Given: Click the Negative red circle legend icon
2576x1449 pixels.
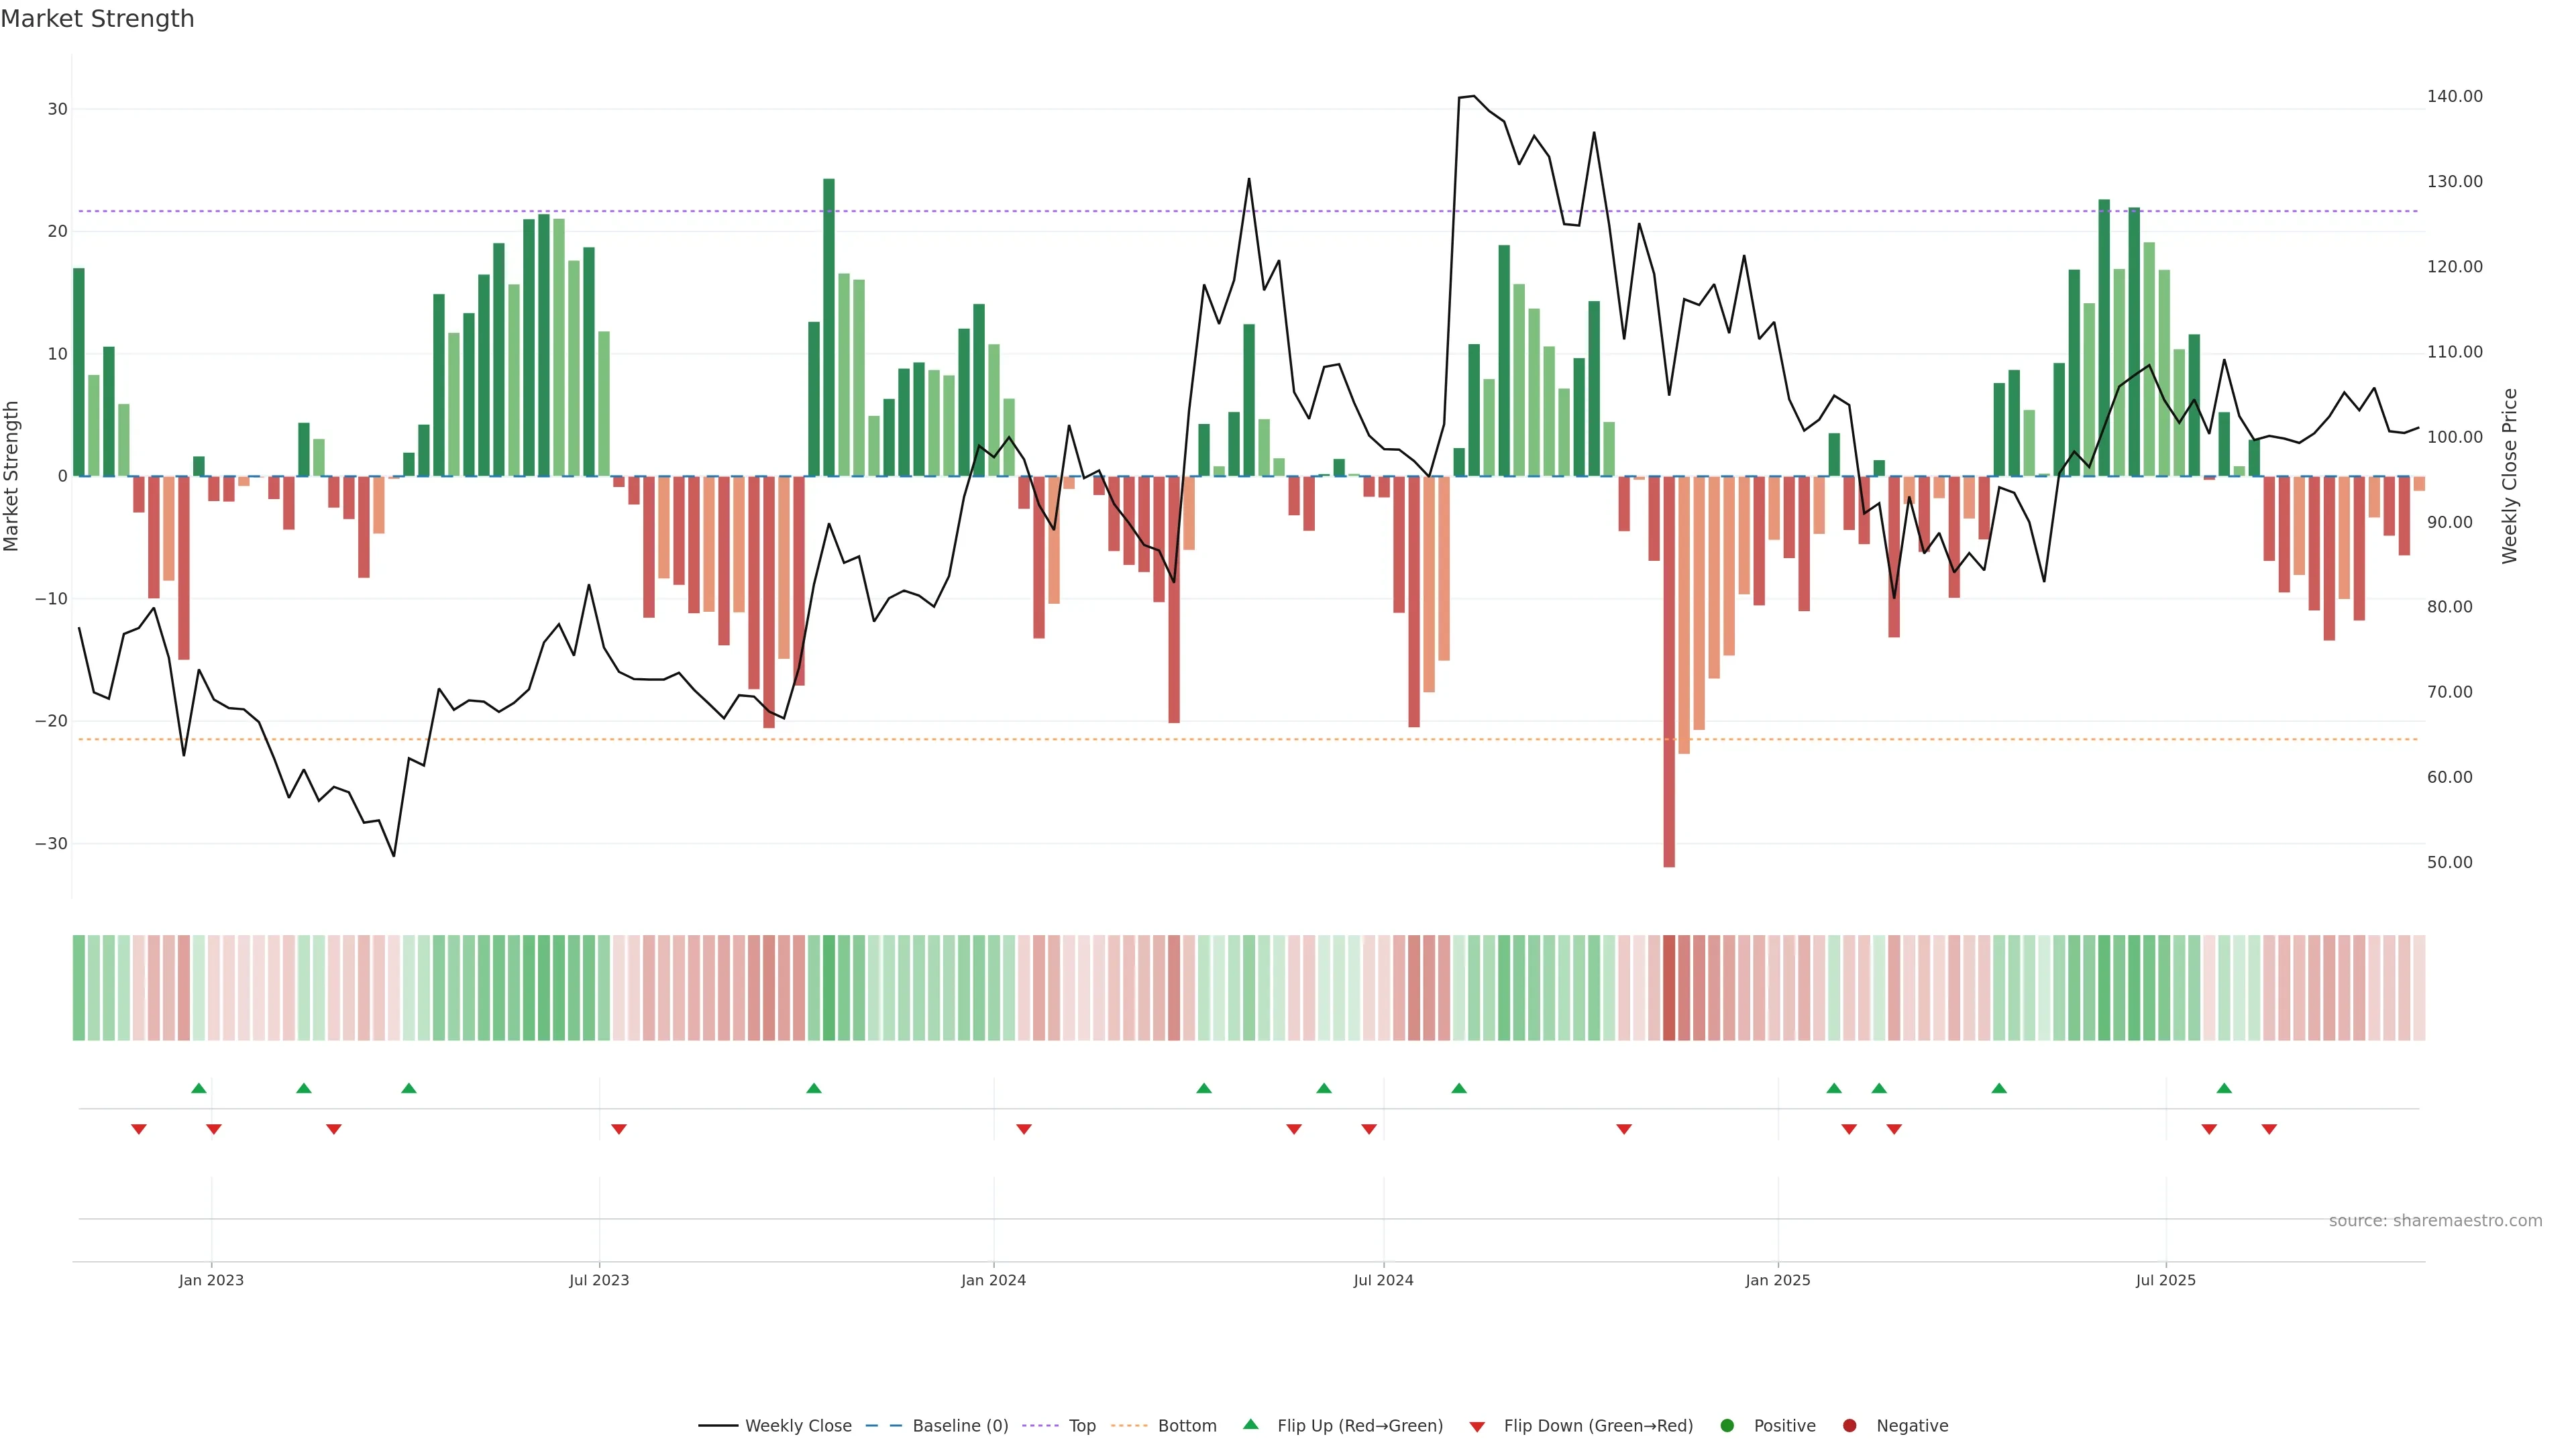Looking at the screenshot, I should (x=1849, y=1426).
